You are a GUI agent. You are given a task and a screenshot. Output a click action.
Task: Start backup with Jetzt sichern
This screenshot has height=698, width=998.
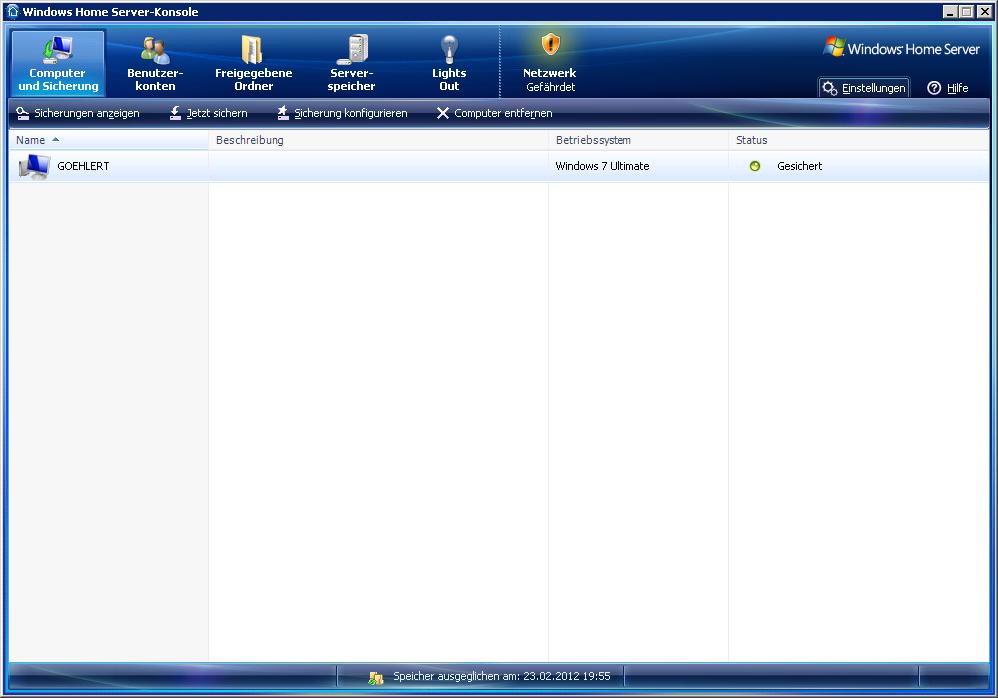pyautogui.click(x=208, y=113)
